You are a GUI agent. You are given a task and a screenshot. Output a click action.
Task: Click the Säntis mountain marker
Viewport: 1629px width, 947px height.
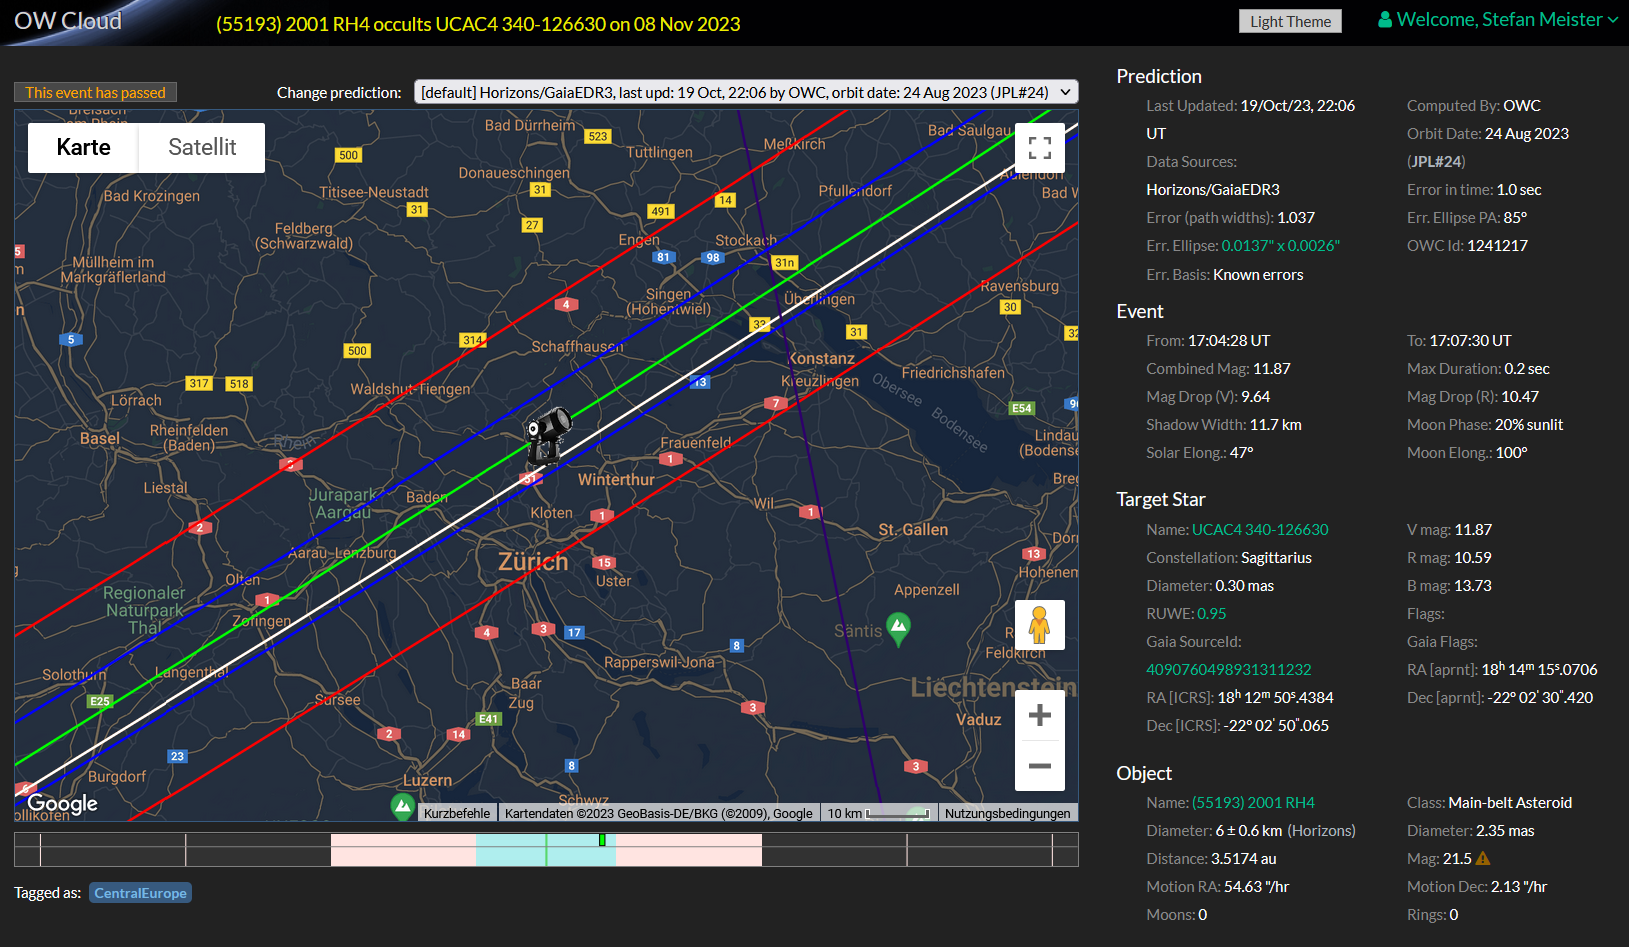(899, 629)
